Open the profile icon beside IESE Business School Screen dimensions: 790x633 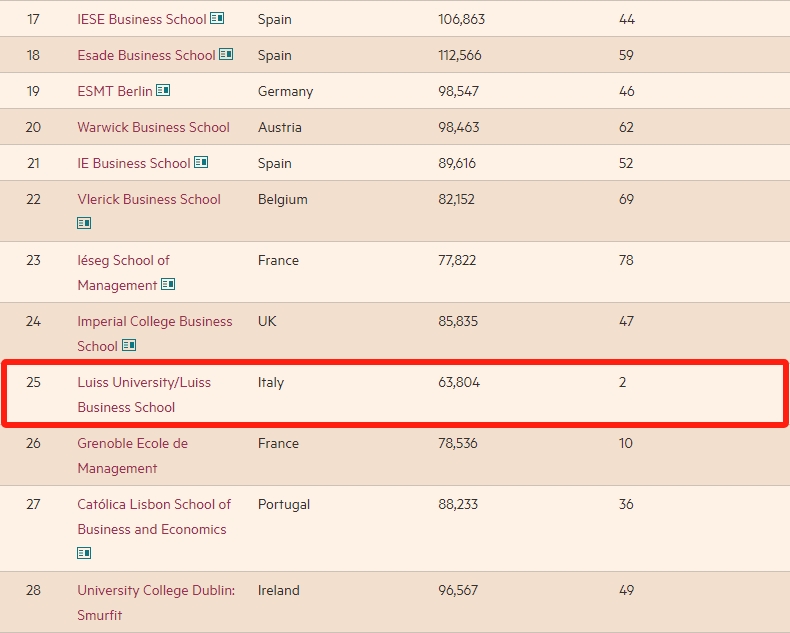(217, 18)
